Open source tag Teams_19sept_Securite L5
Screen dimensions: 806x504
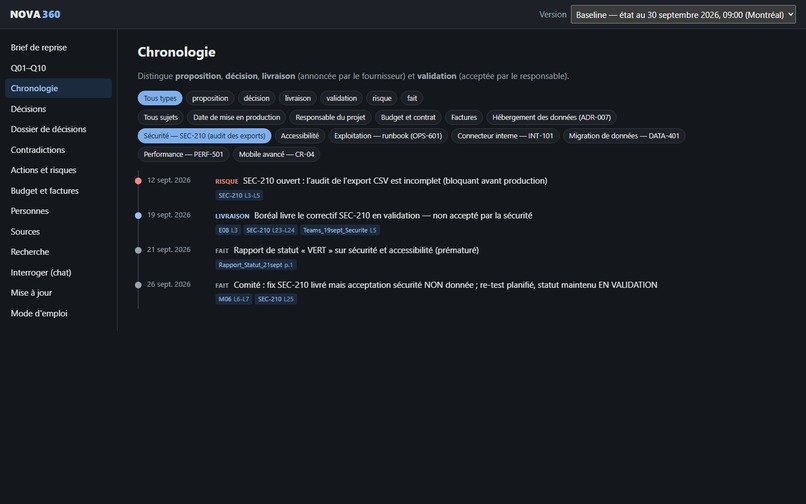[340, 230]
